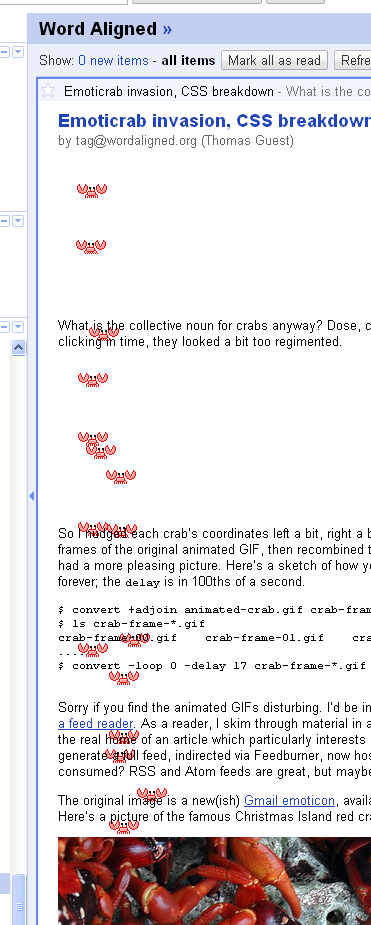Viewport: 371px width, 925px height.
Task: Open the third sidebar section's dropdown arrow
Action: (18, 326)
